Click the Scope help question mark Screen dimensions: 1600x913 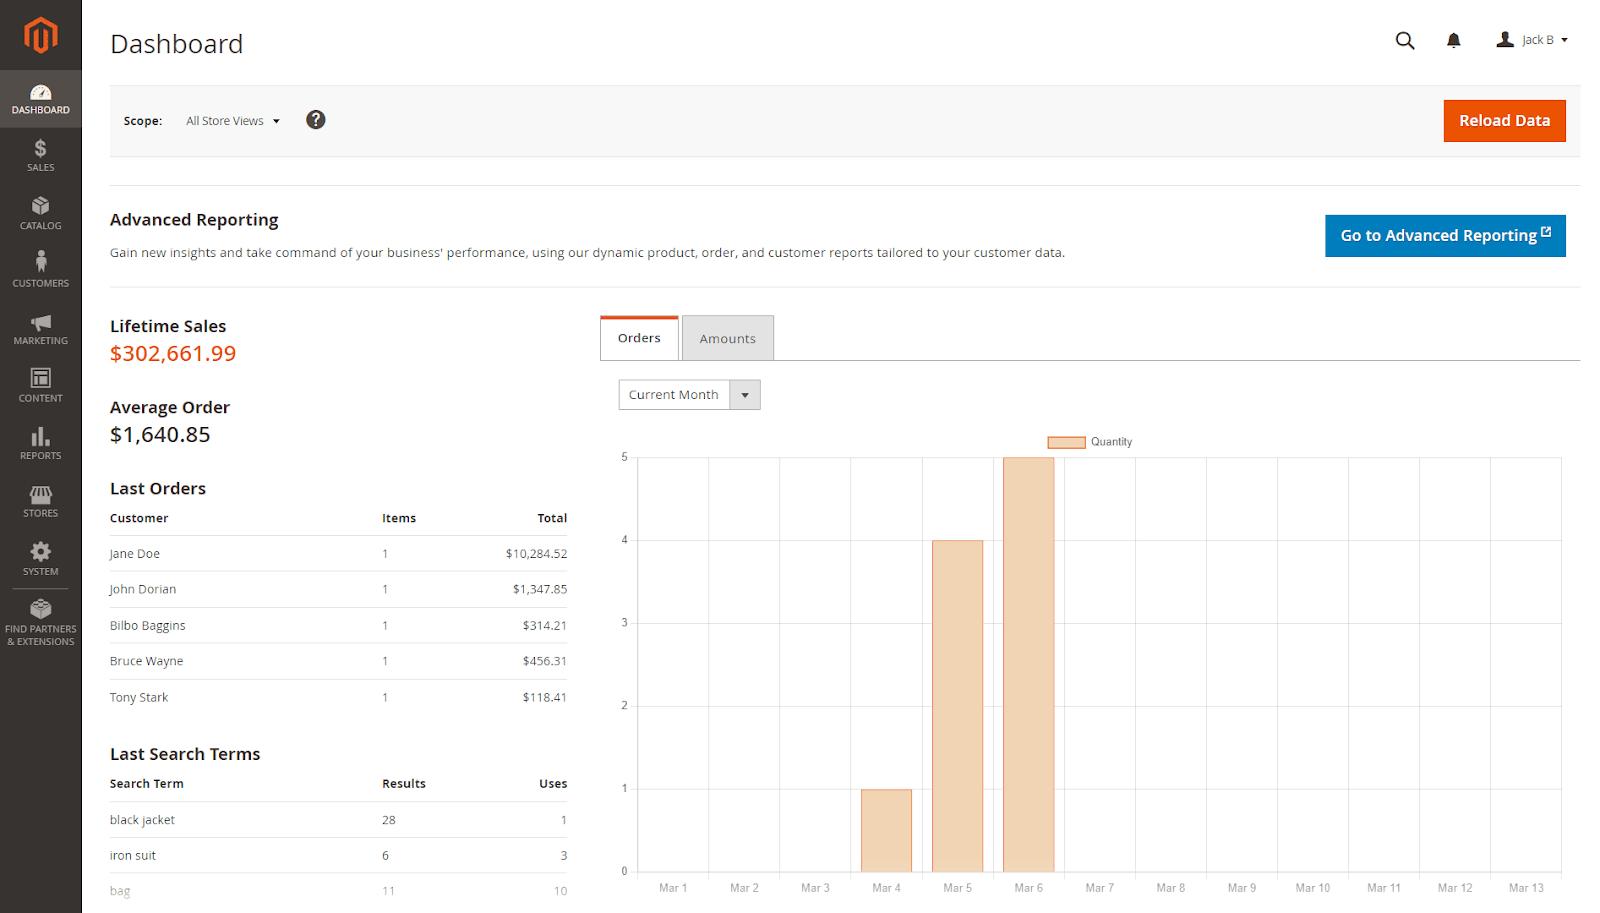tap(315, 119)
